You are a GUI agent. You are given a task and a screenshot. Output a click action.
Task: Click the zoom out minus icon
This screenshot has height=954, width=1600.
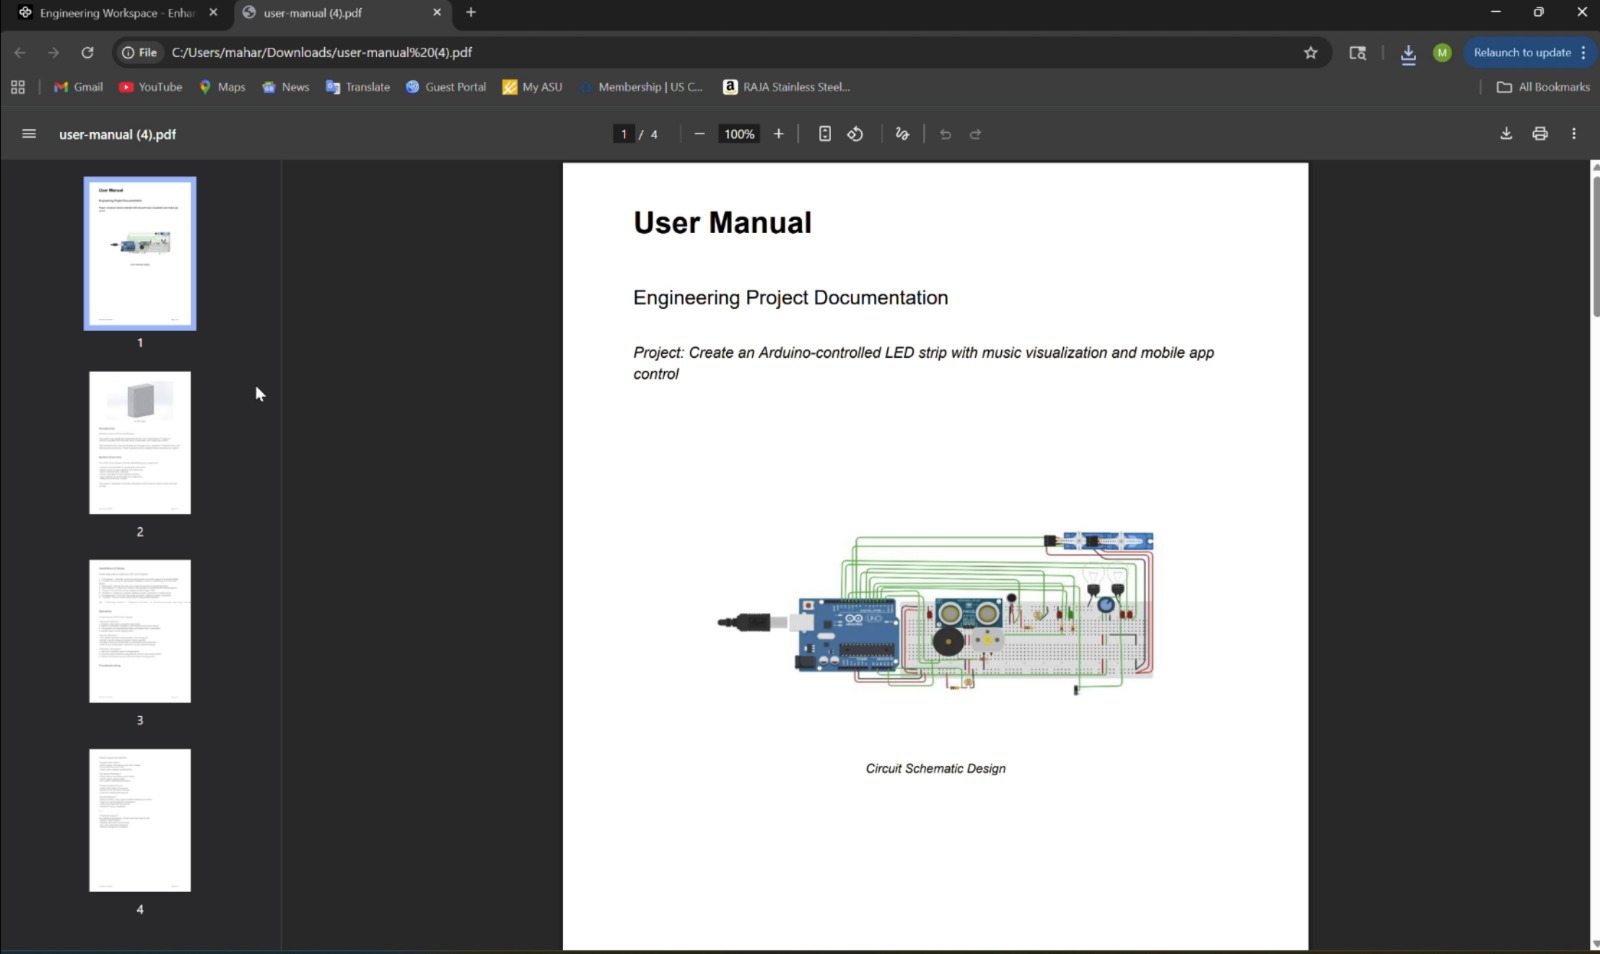pos(699,134)
